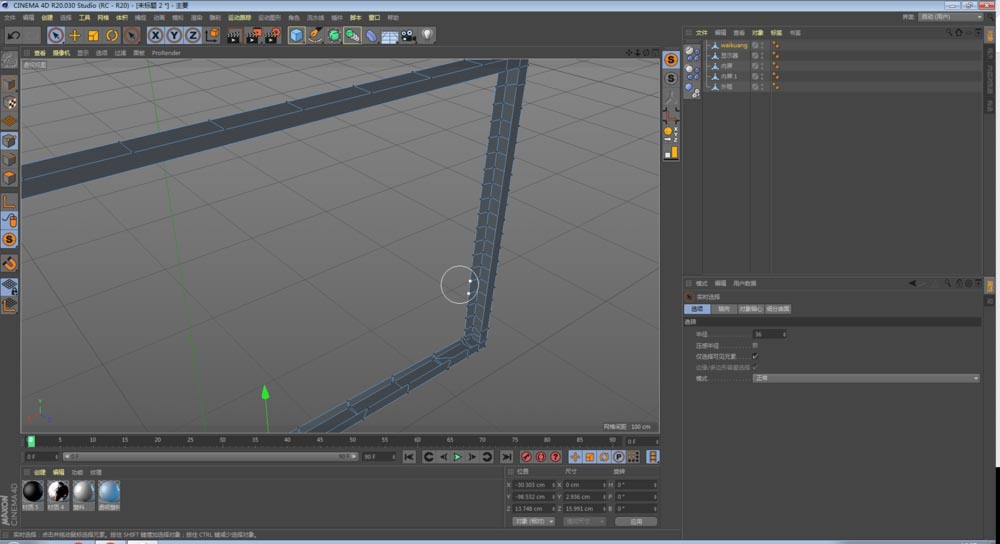
Task: Add a Cube primitive object
Action: (x=296, y=35)
